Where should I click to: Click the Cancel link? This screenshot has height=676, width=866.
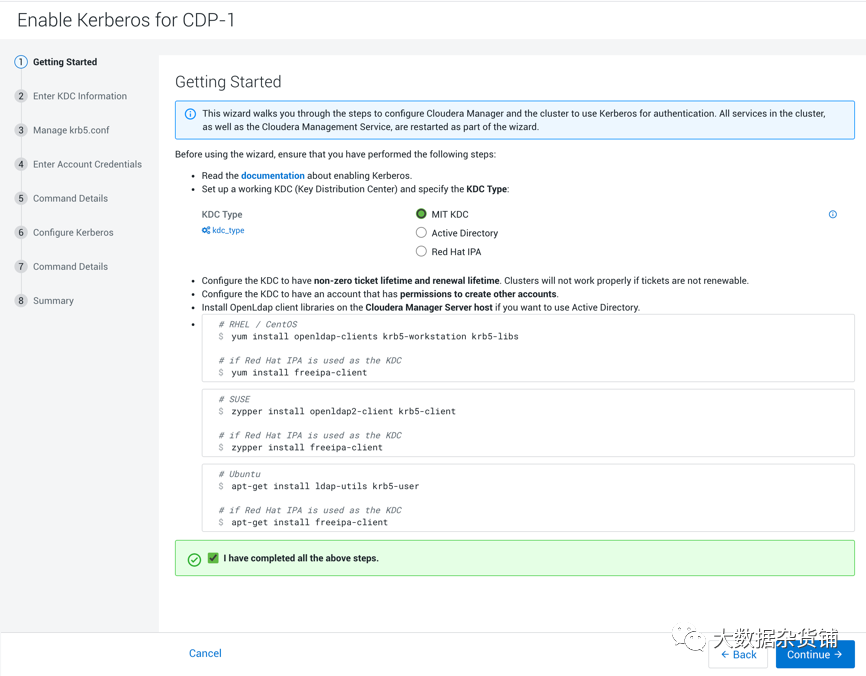(x=205, y=653)
